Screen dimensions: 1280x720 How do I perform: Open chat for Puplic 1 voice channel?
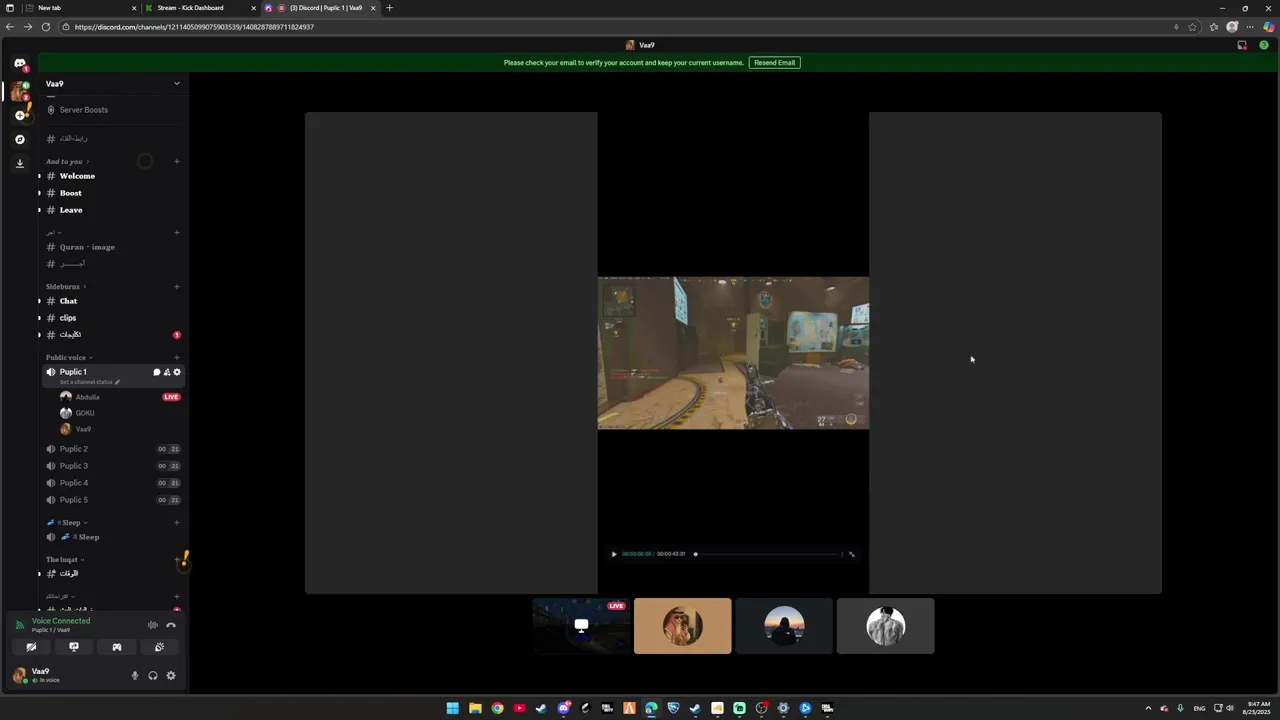pos(156,372)
